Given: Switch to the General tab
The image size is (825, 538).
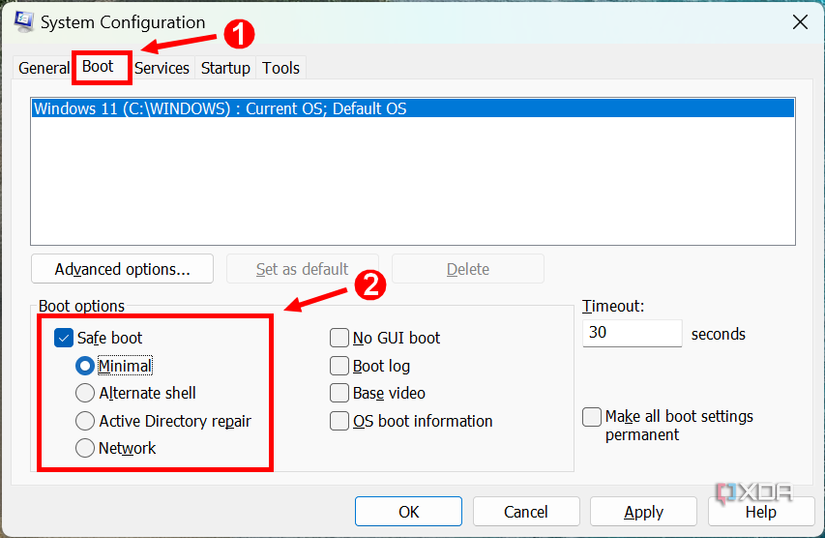Looking at the screenshot, I should (x=44, y=68).
